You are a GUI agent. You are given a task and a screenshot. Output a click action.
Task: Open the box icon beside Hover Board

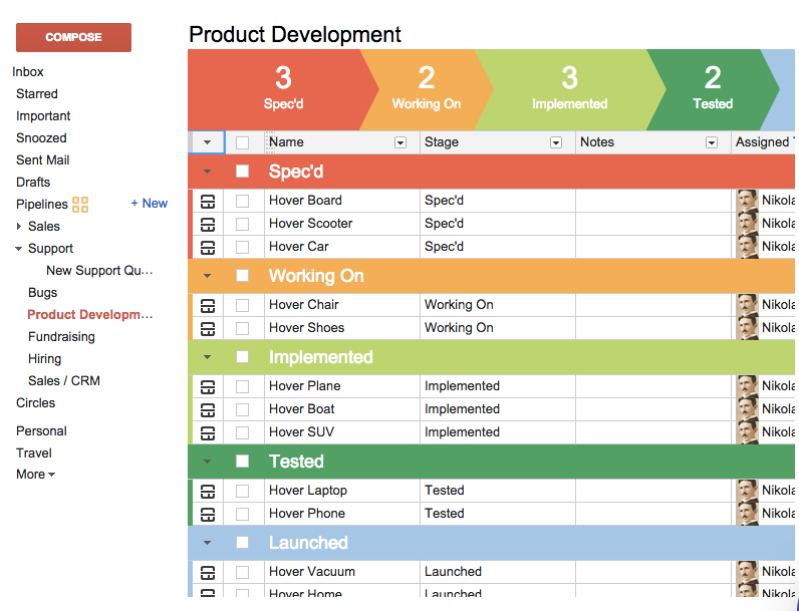(x=208, y=201)
